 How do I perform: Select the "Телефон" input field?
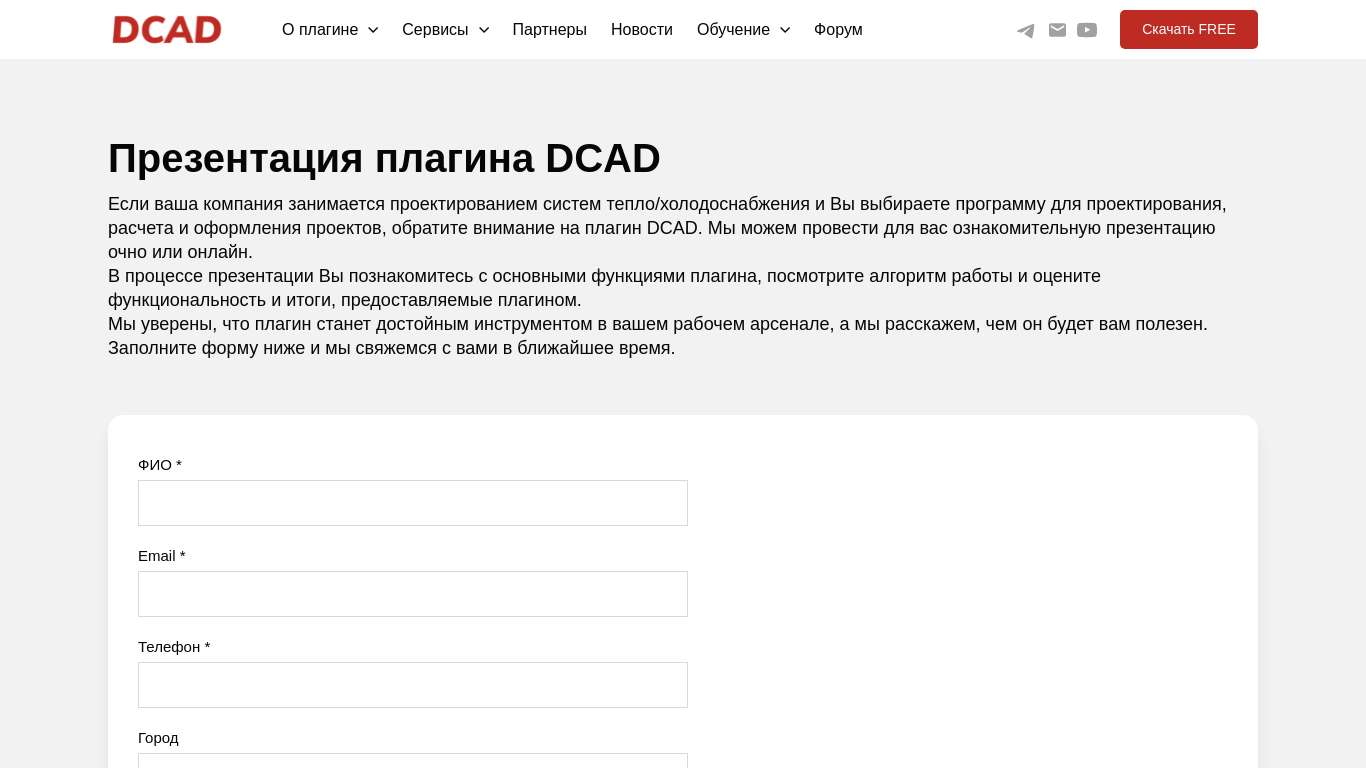tap(413, 685)
